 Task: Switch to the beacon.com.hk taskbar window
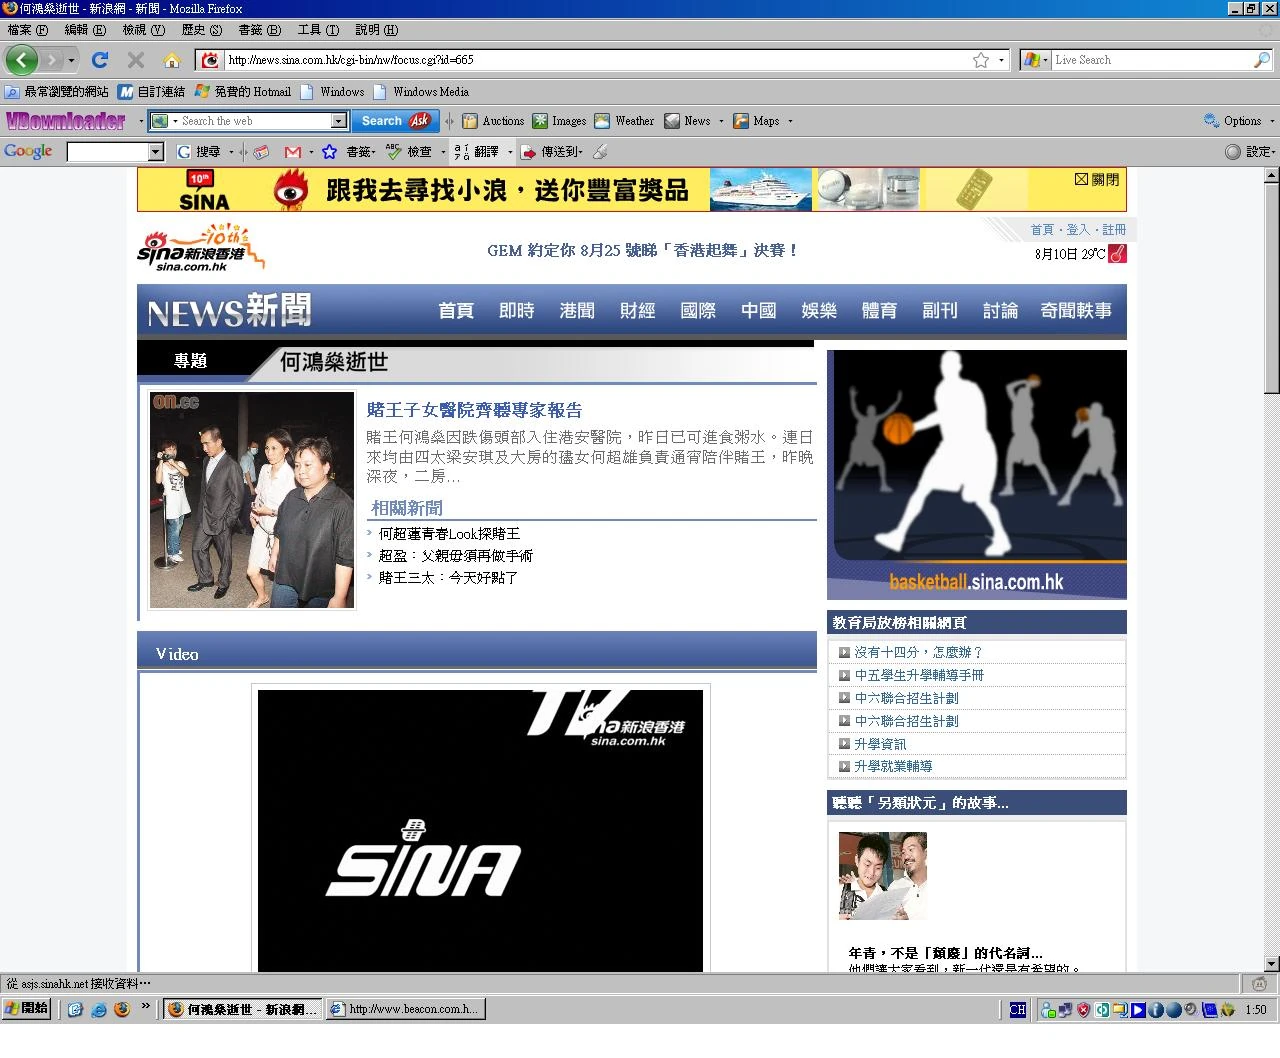tap(405, 1010)
